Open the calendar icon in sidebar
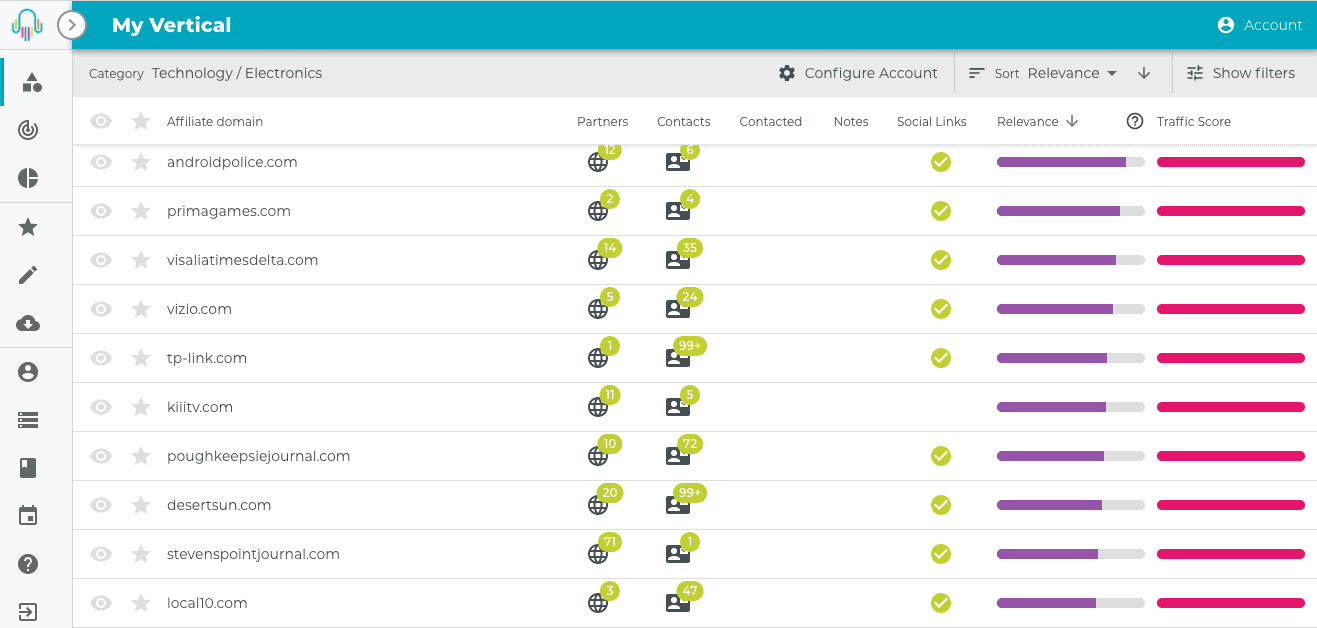 [x=29, y=516]
